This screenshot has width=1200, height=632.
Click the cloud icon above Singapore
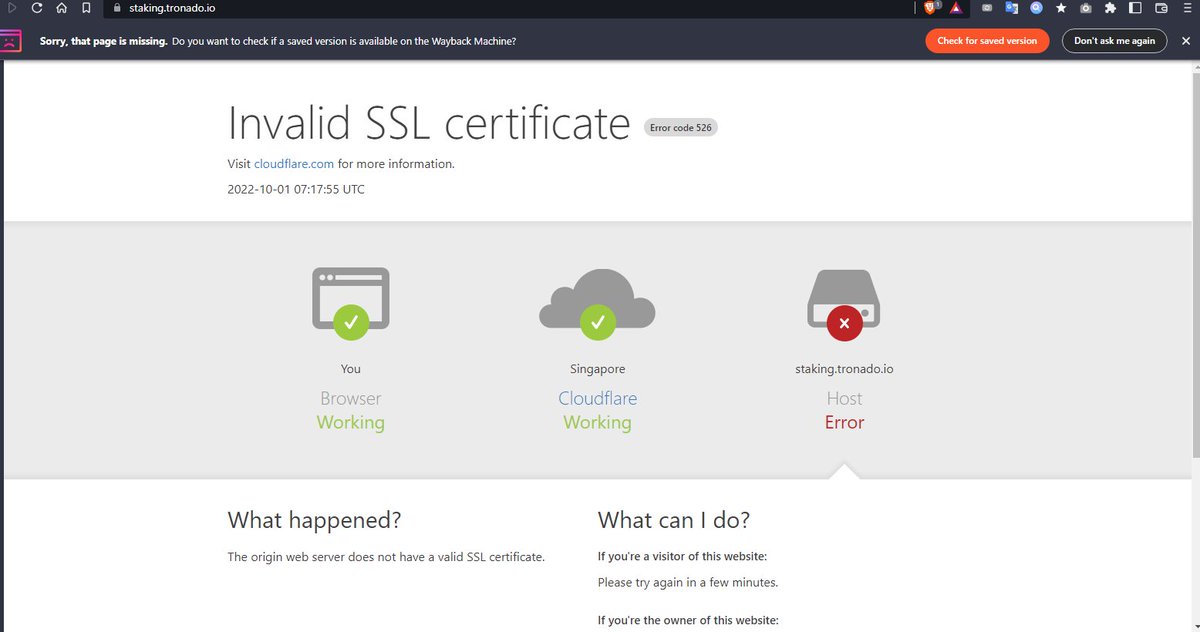click(x=597, y=303)
